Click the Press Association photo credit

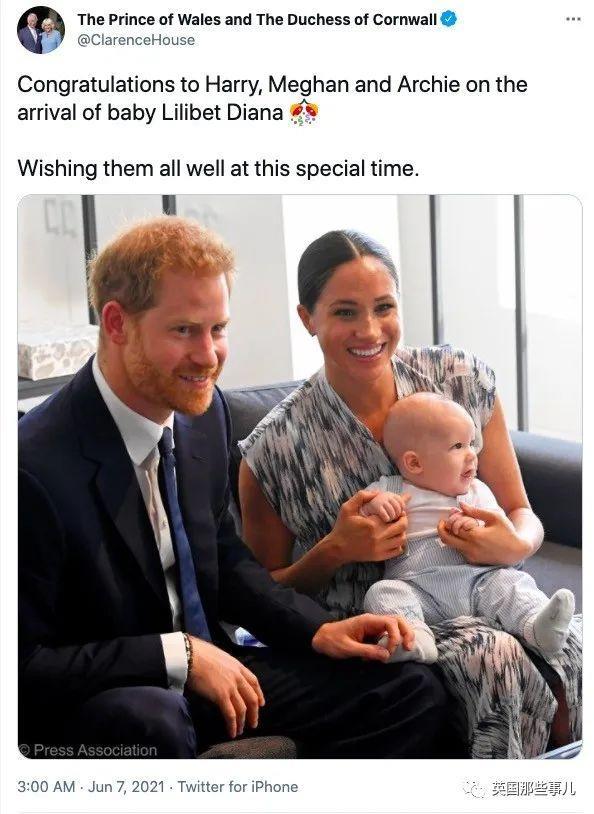tap(88, 750)
